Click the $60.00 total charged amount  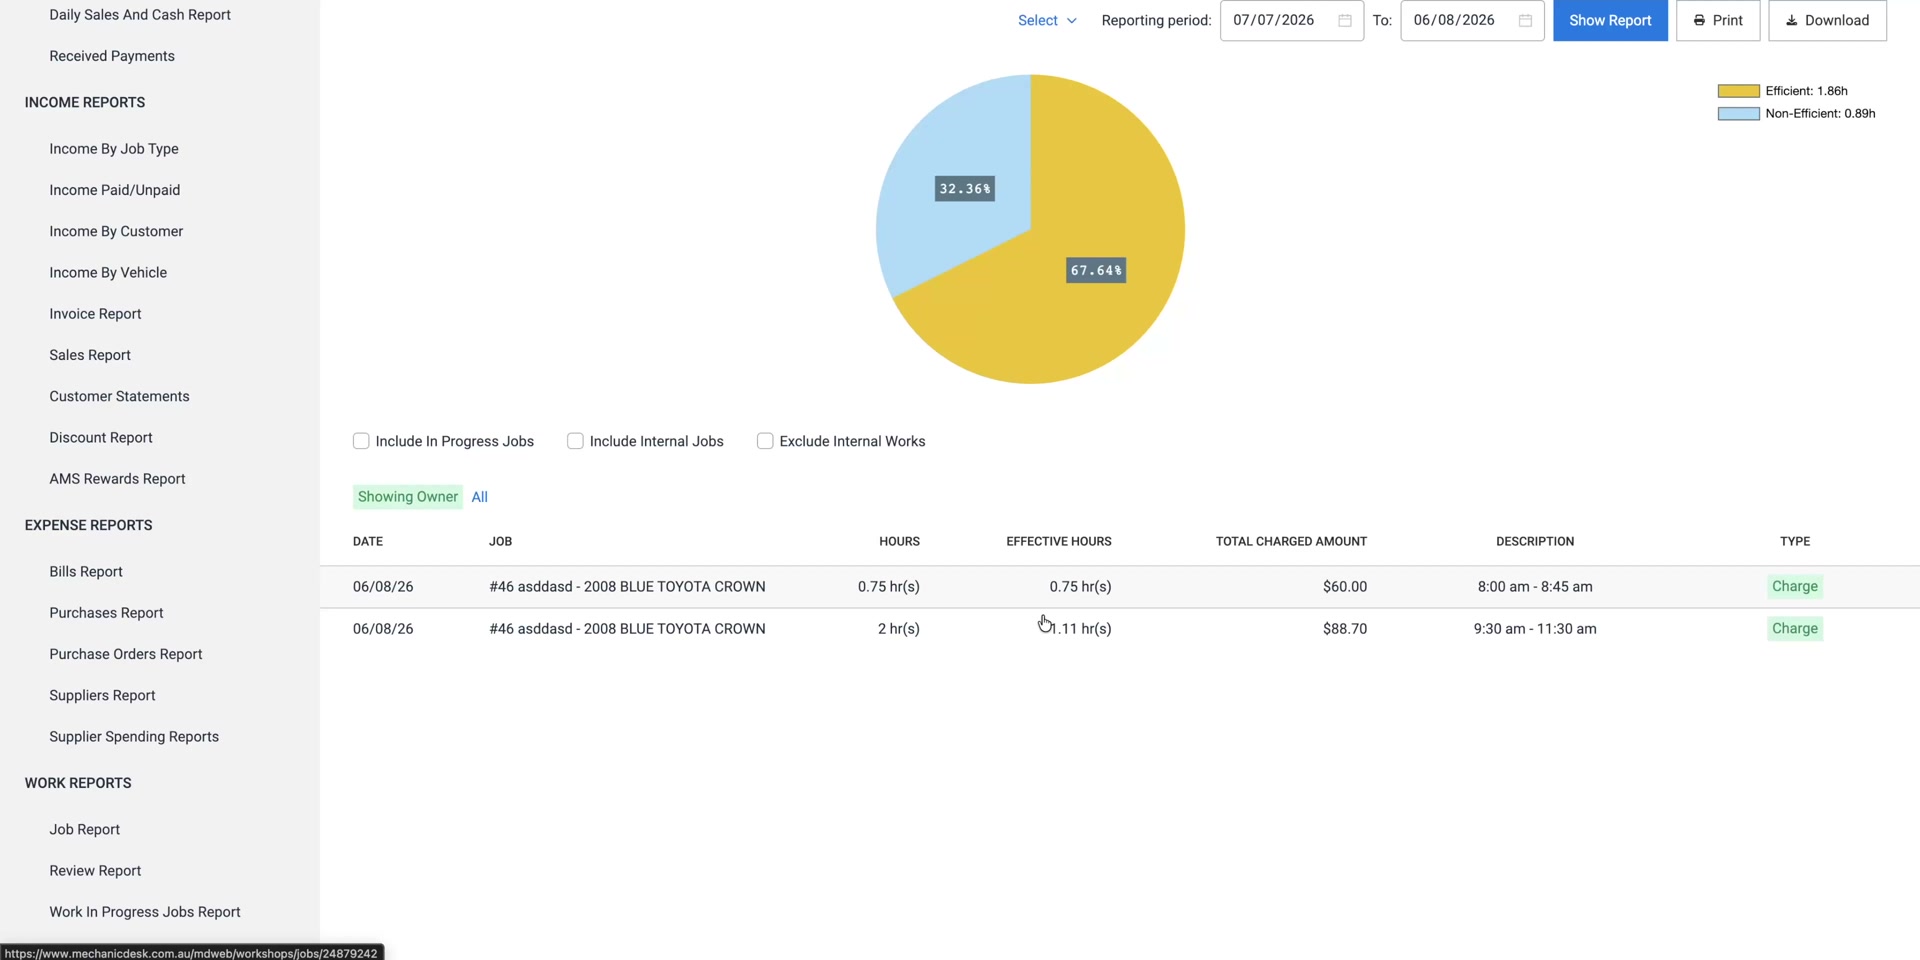point(1345,587)
